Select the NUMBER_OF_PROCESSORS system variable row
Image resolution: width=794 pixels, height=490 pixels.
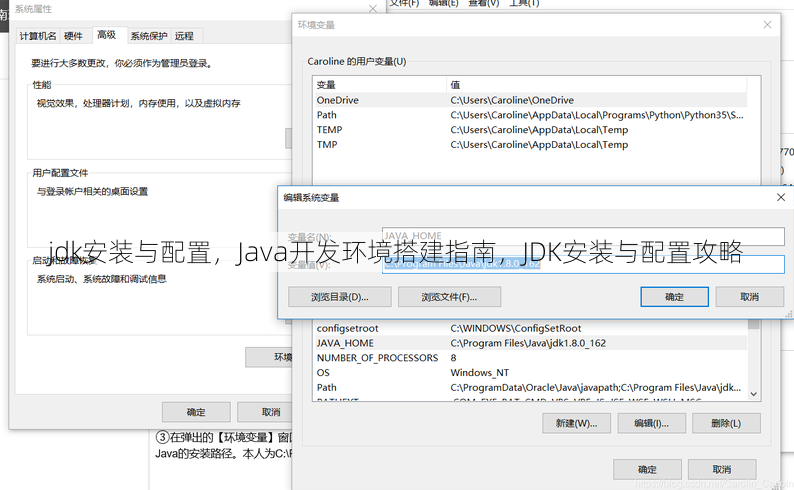pos(530,357)
